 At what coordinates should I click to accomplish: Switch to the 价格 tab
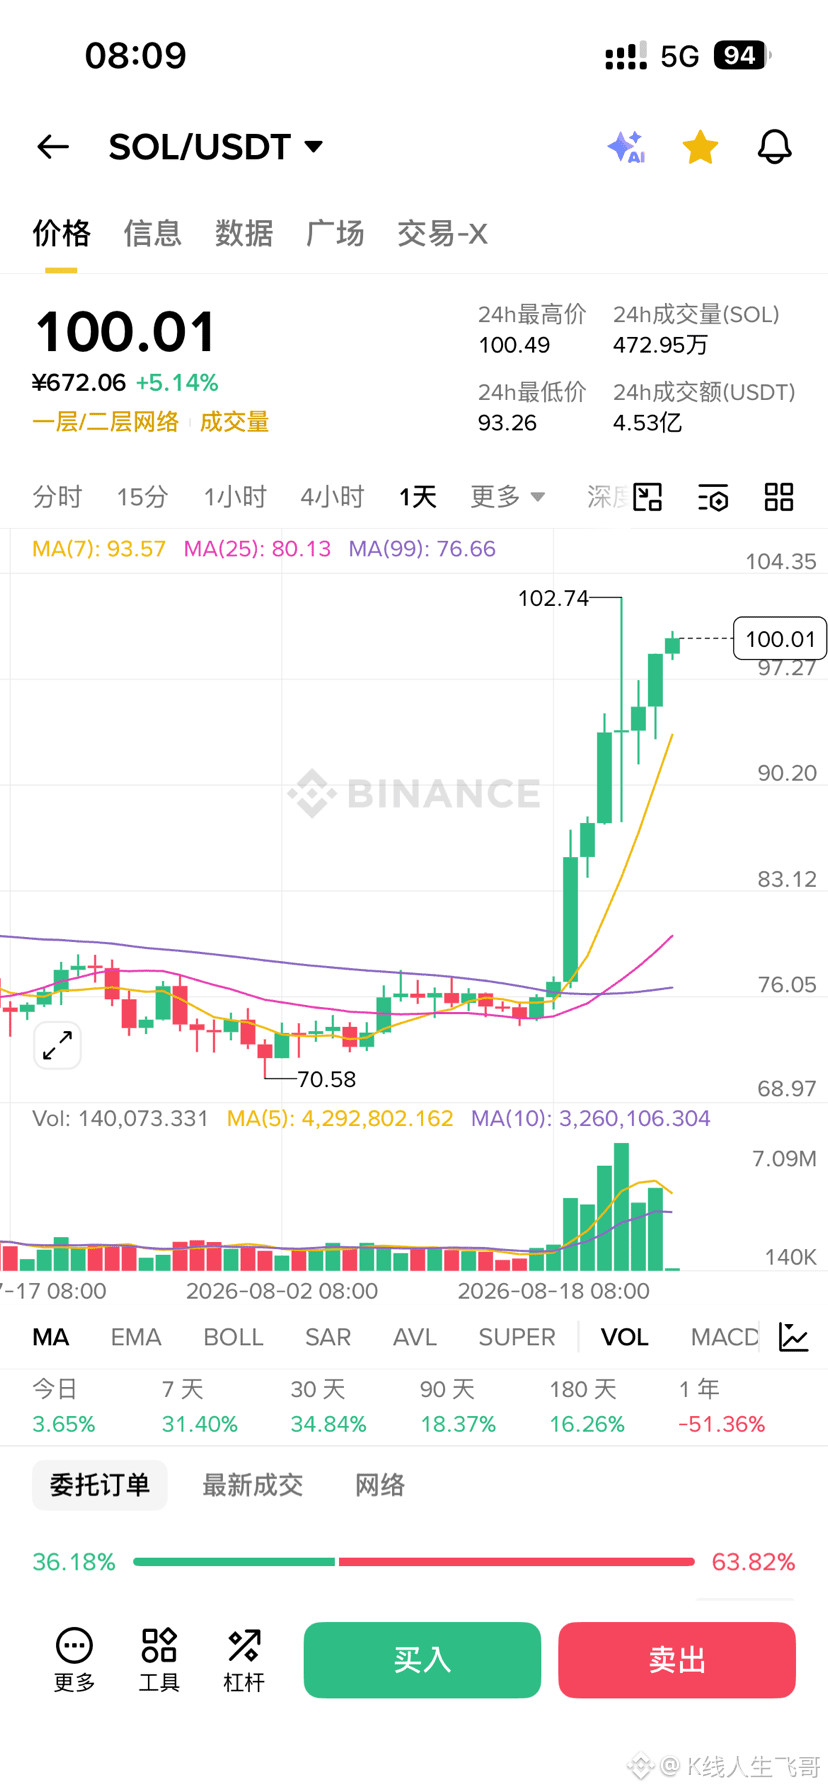tap(61, 233)
